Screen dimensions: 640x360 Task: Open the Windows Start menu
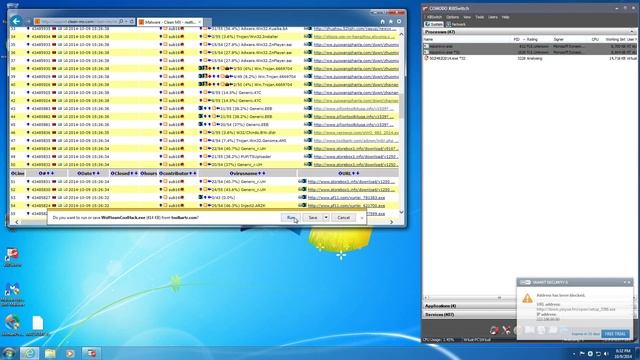pyautogui.click(x=8, y=353)
